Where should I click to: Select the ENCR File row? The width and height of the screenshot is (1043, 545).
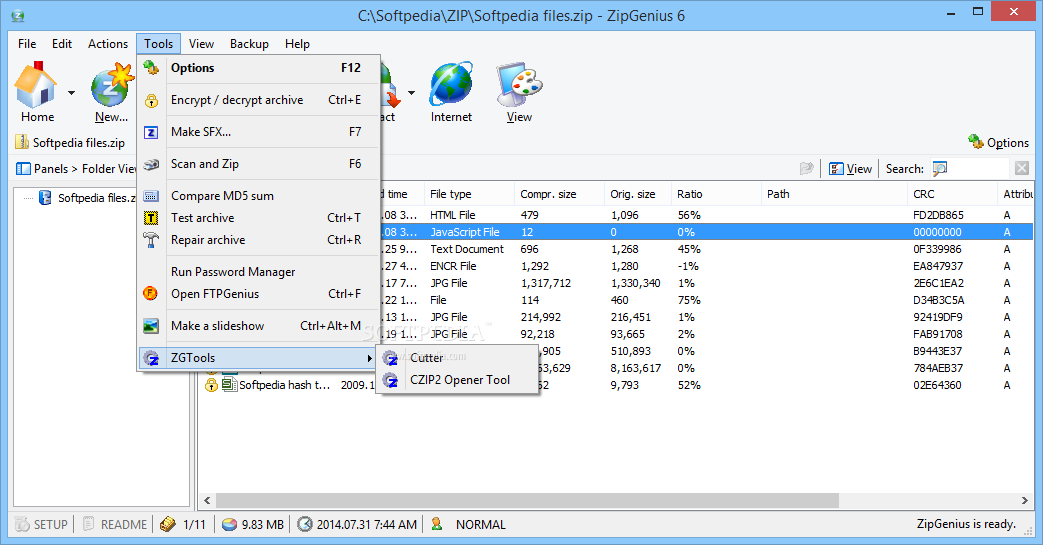[x=706, y=266]
